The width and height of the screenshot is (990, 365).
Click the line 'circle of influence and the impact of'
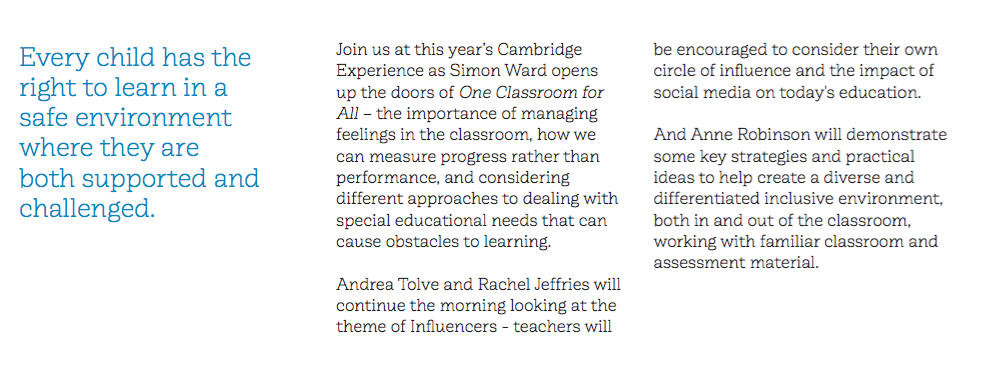(794, 71)
